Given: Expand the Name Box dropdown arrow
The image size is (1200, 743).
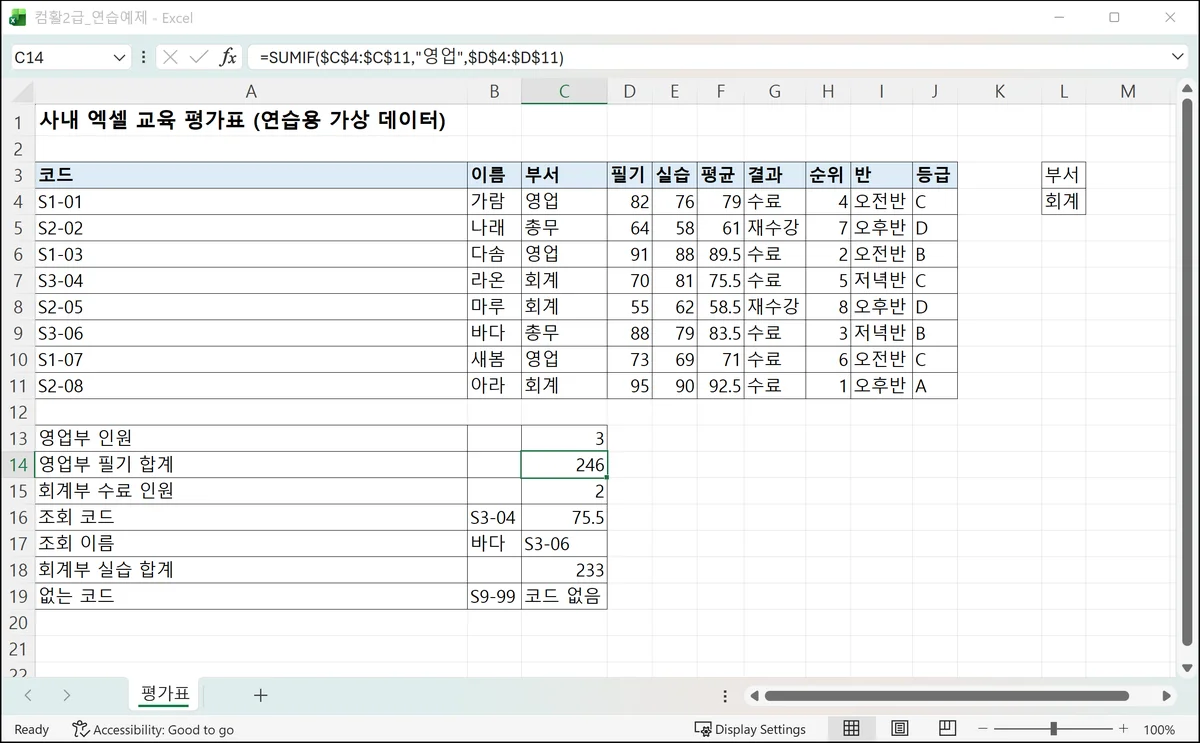Looking at the screenshot, I should click(119, 58).
